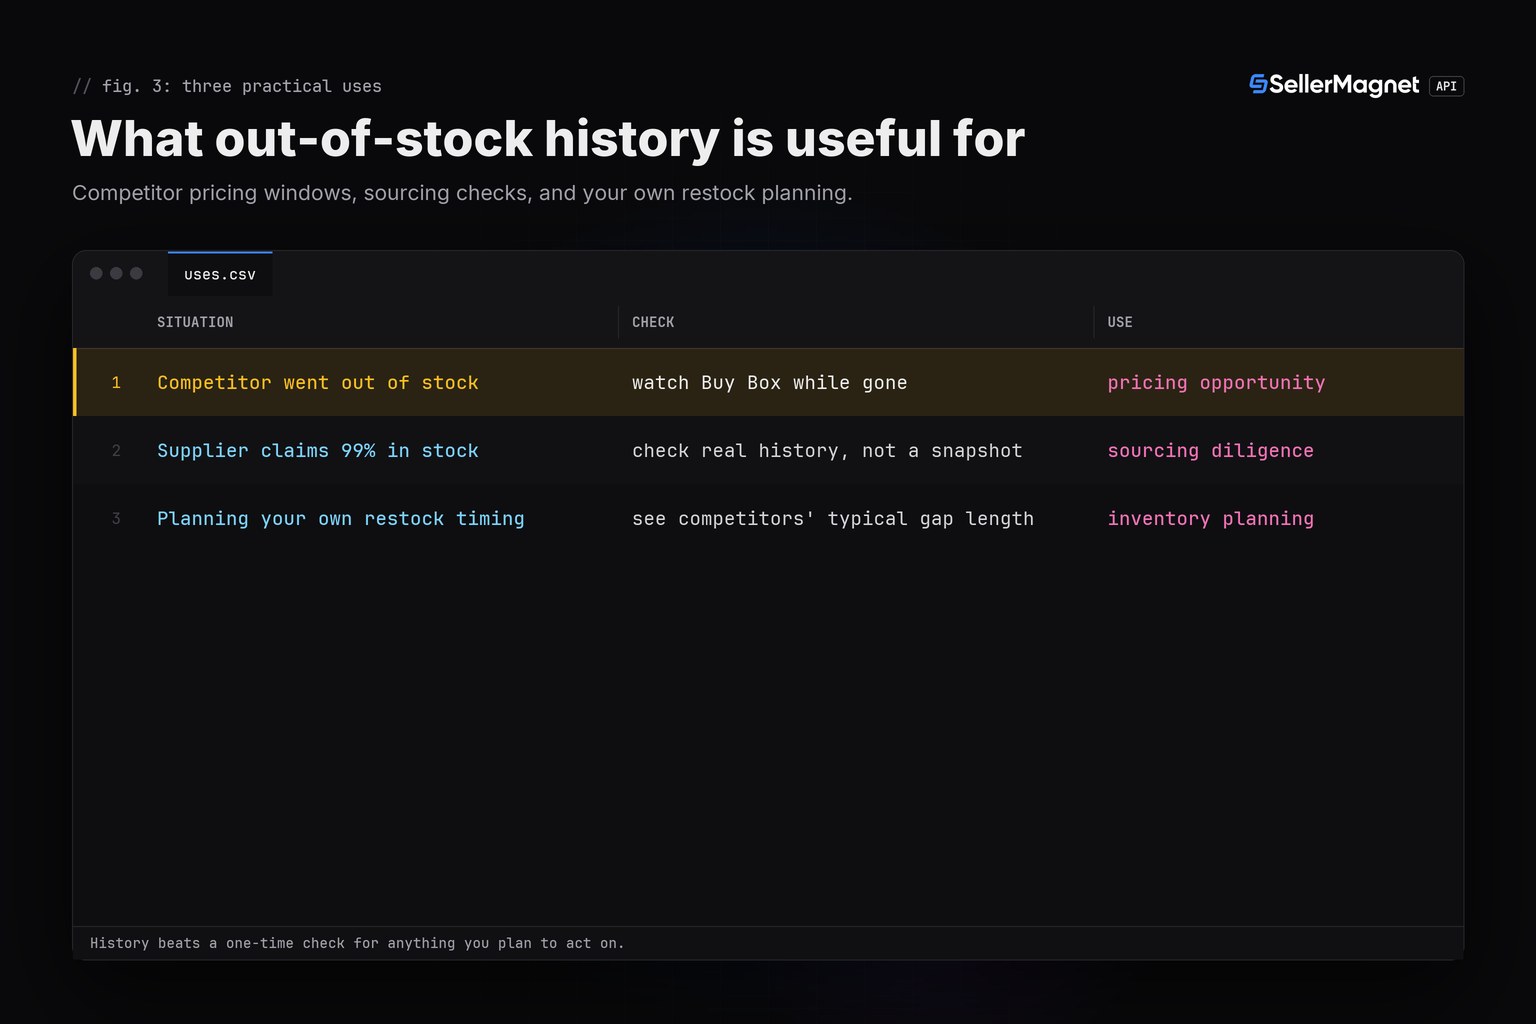1536x1024 pixels.
Task: Click the 'What out-of-stock history is useful for' heading
Action: coord(548,138)
